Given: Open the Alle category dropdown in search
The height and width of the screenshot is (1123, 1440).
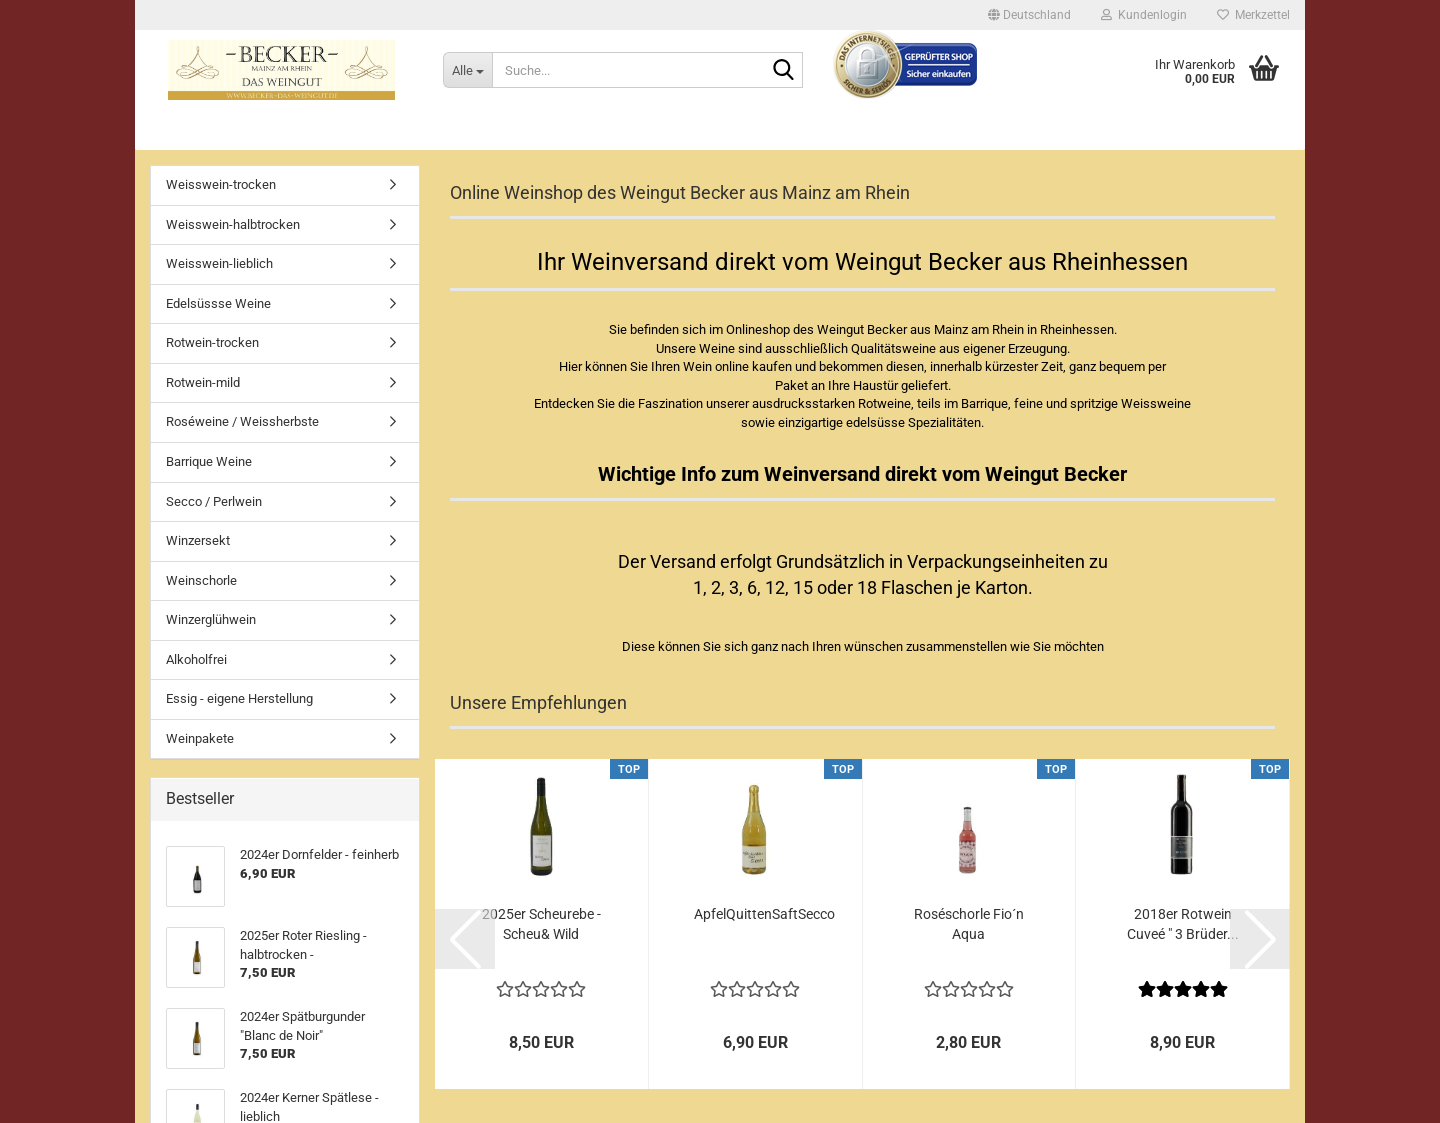Looking at the screenshot, I should [468, 70].
